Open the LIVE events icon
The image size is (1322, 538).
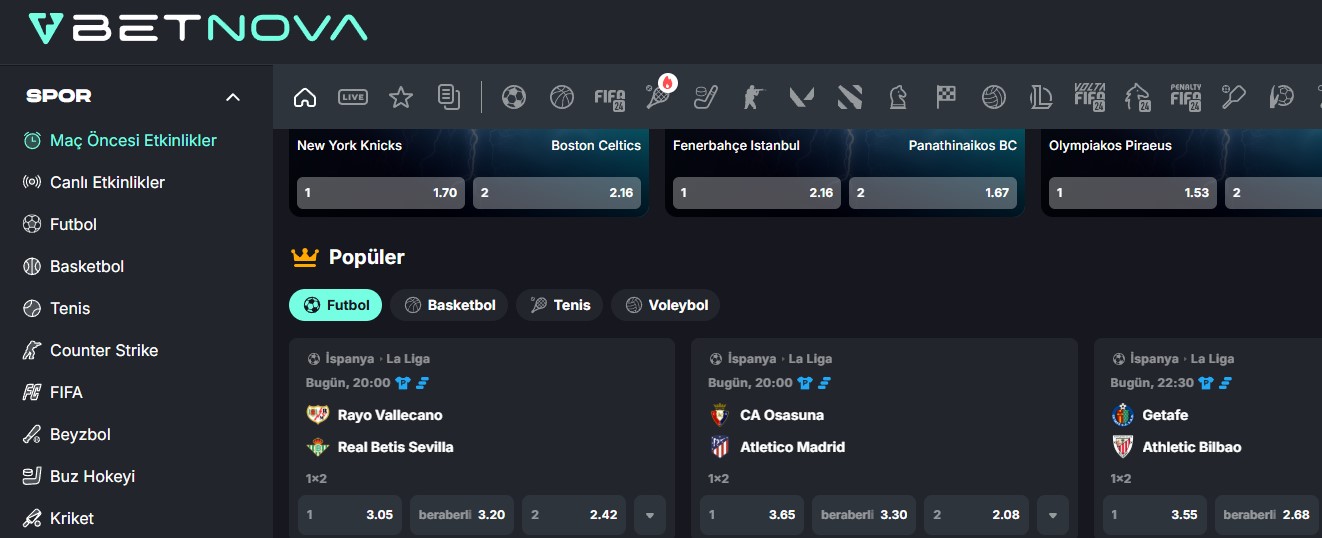click(352, 97)
